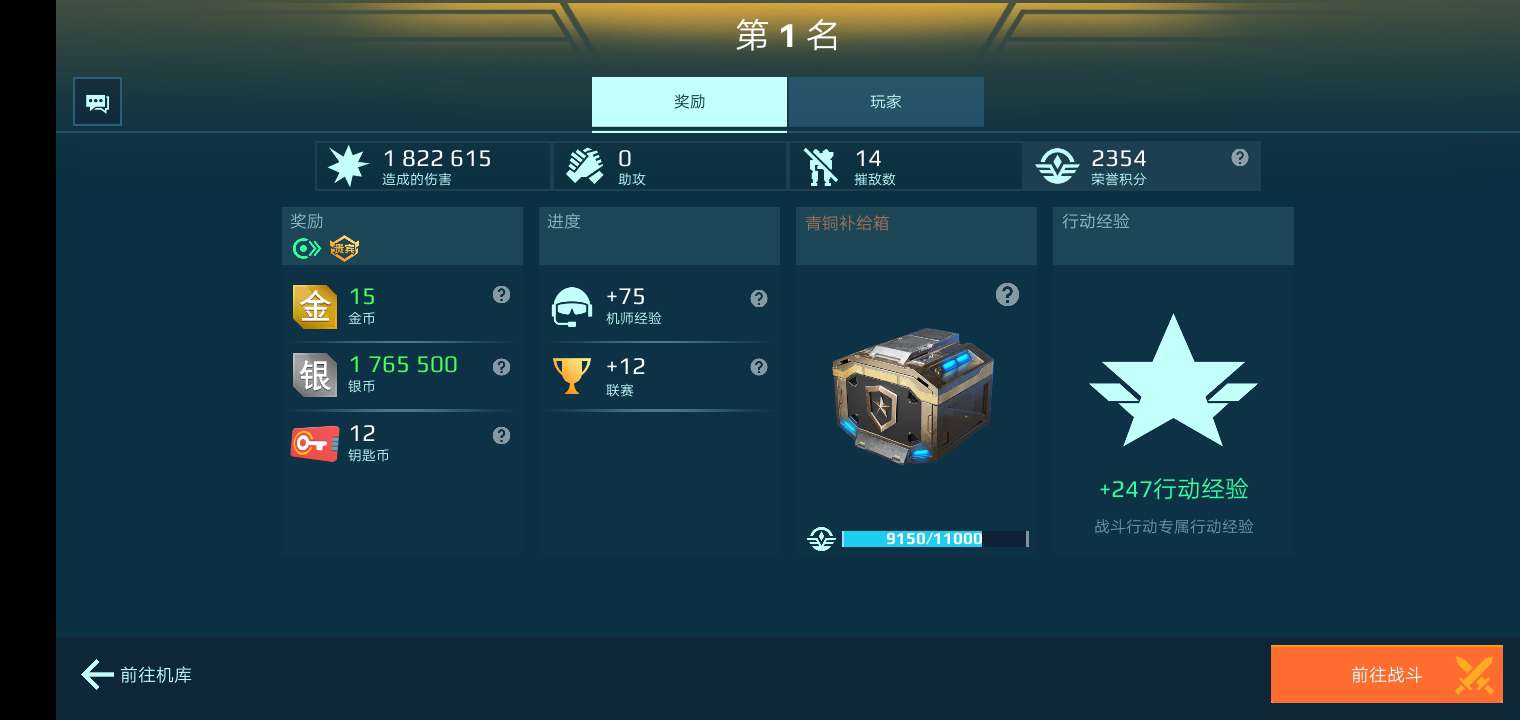Click the pilot helmet experience icon
This screenshot has width=1520, height=720.
[x=571, y=307]
